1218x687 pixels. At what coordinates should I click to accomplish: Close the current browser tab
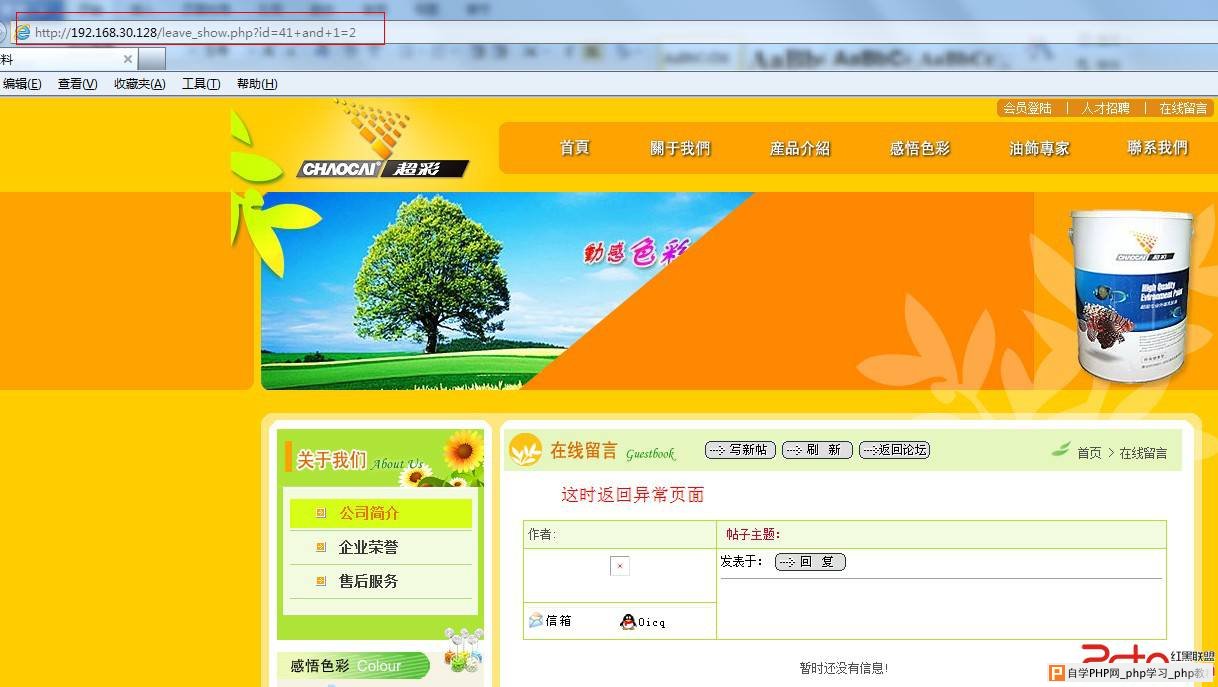[x=127, y=59]
